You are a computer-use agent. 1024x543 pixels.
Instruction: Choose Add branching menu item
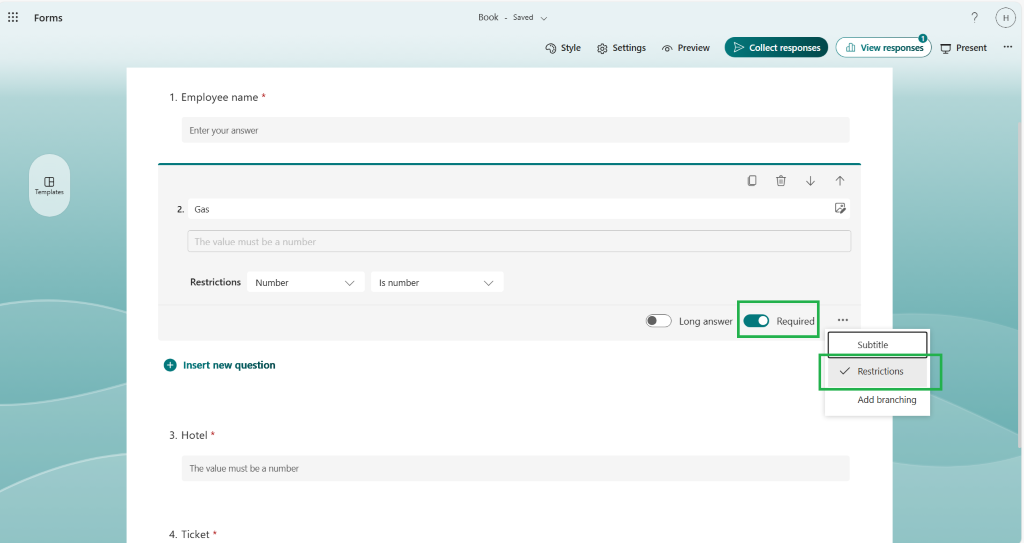coord(877,400)
